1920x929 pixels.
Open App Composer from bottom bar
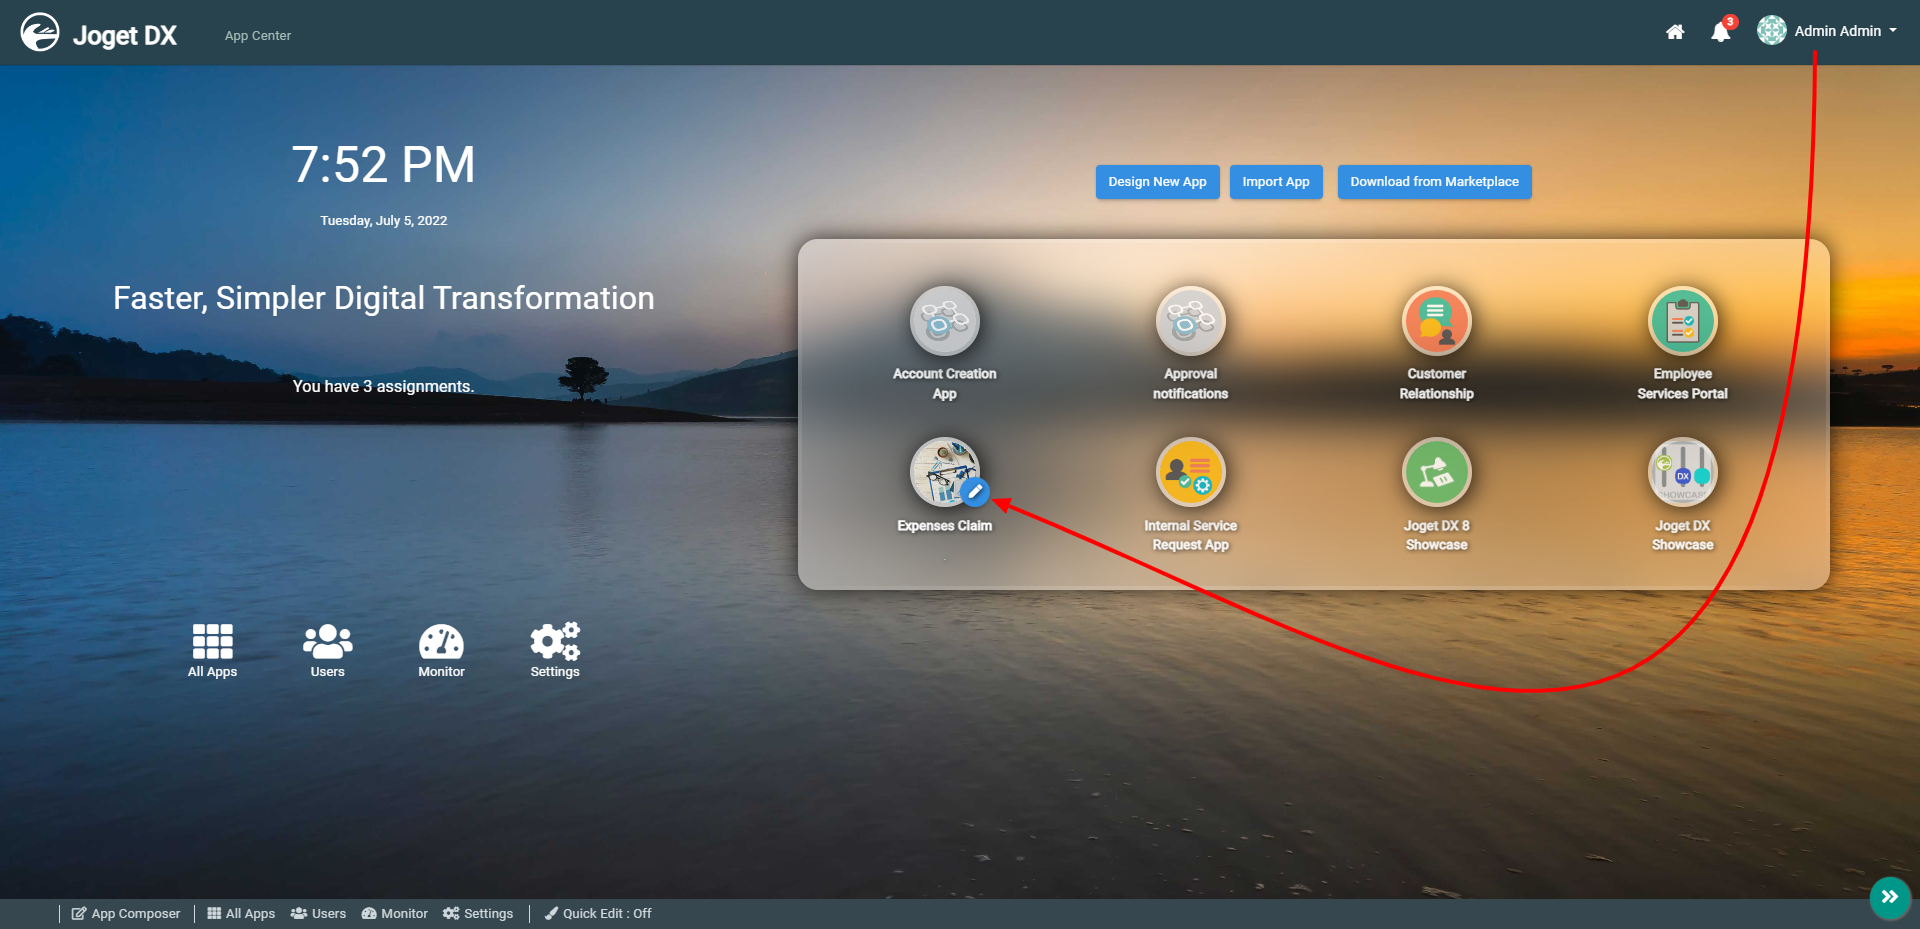pos(126,914)
